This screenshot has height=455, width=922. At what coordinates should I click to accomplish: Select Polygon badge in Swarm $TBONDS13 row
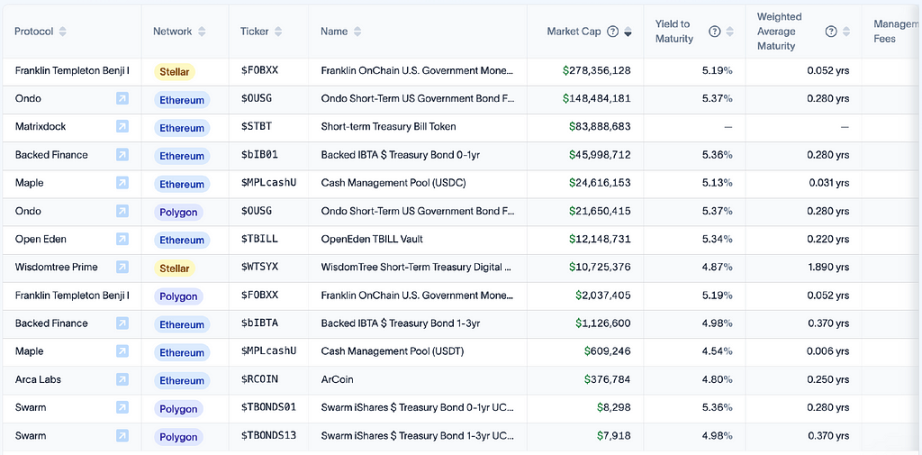coord(178,437)
